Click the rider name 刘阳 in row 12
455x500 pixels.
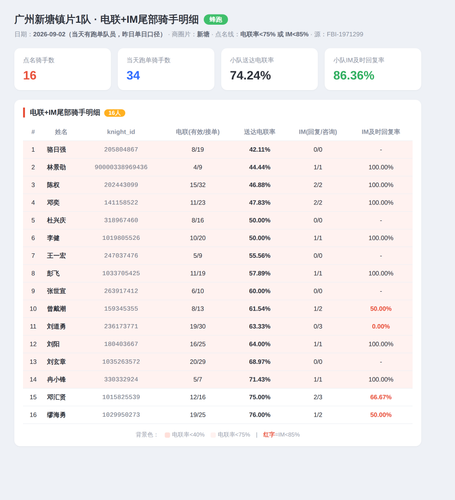(x=53, y=344)
